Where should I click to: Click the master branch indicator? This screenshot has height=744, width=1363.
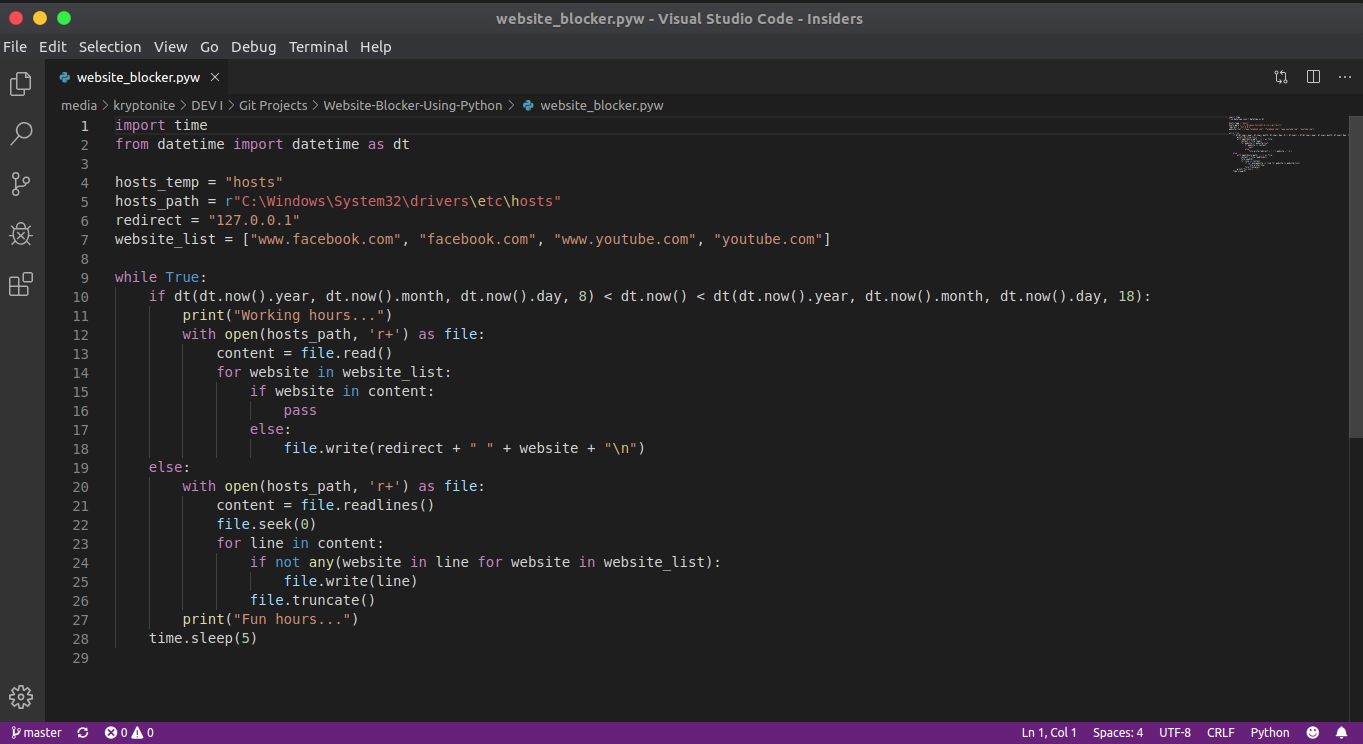tap(37, 733)
